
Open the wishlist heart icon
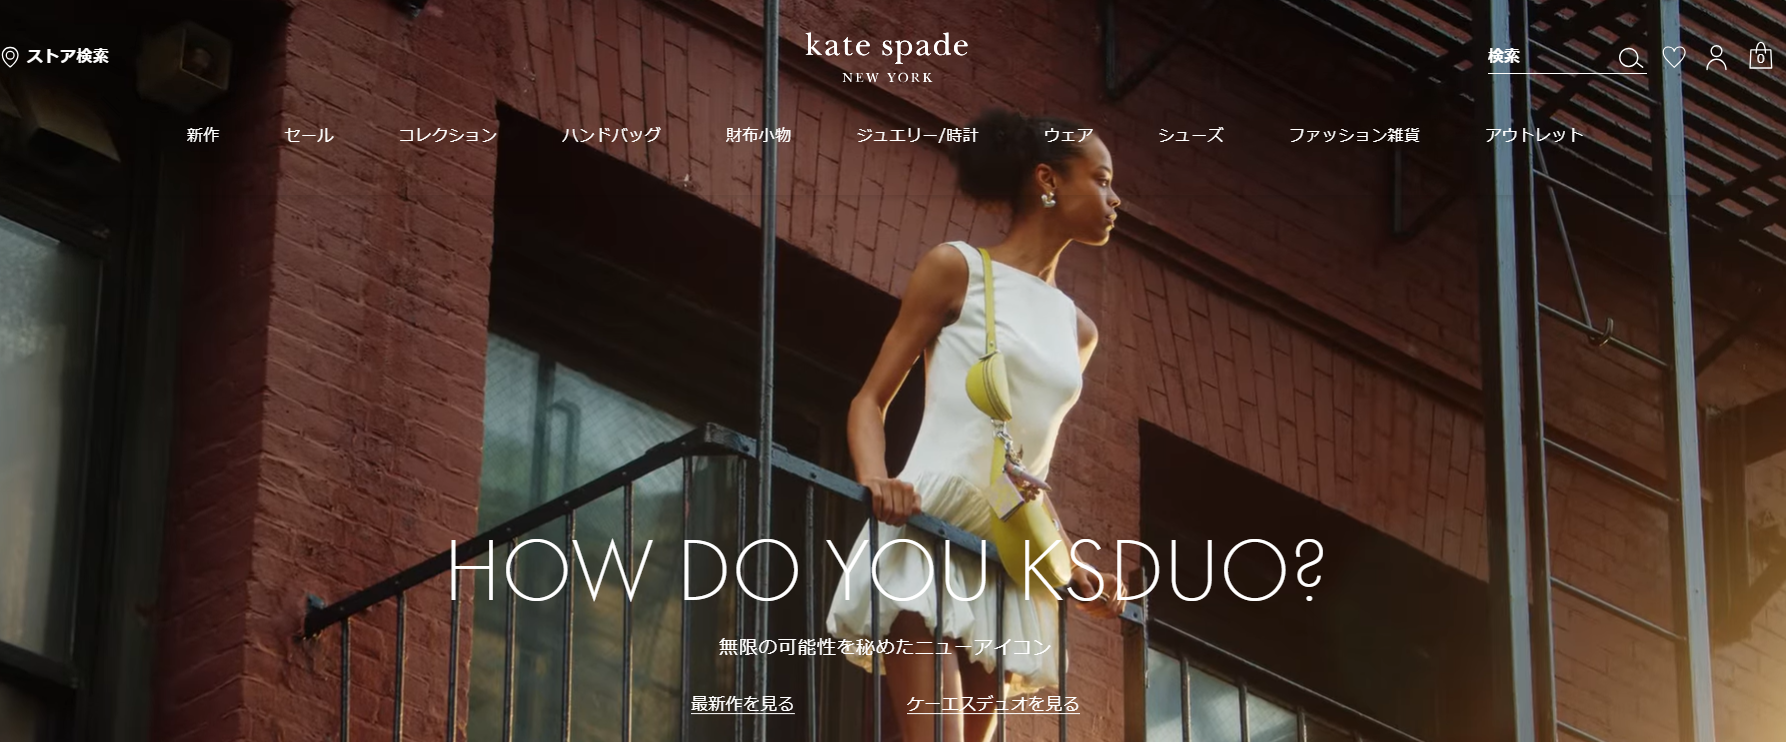[x=1674, y=58]
